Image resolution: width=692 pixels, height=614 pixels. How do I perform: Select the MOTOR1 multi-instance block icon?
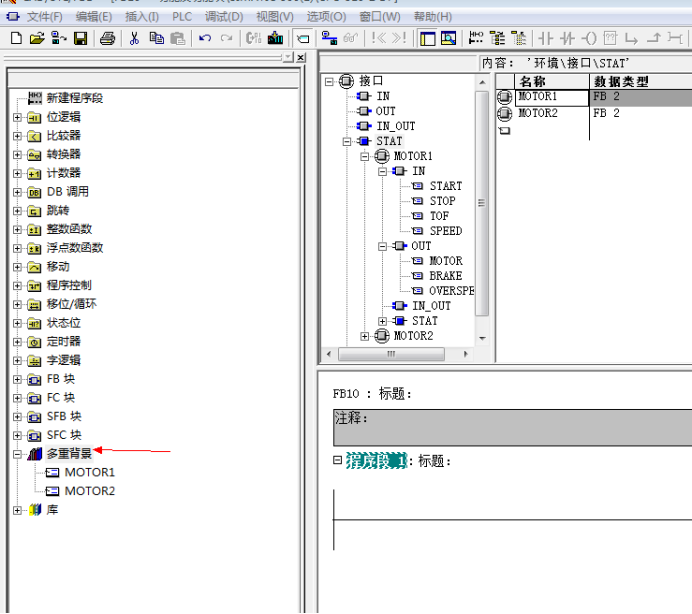53,472
